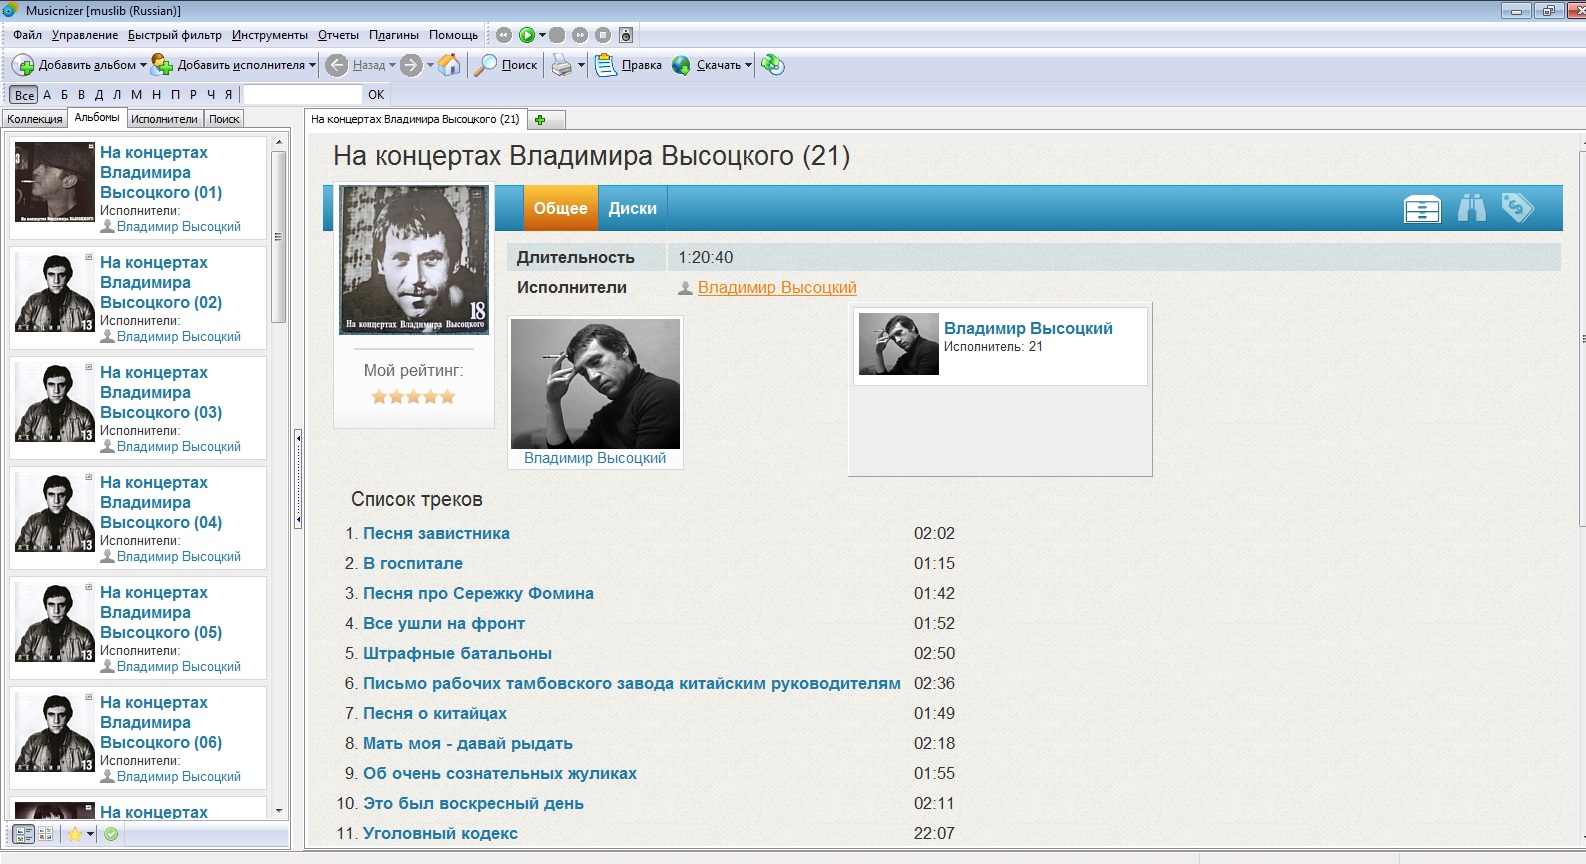Screen dimensions: 1586x864
Task: Click the Add artist person icon
Action: (x=162, y=66)
